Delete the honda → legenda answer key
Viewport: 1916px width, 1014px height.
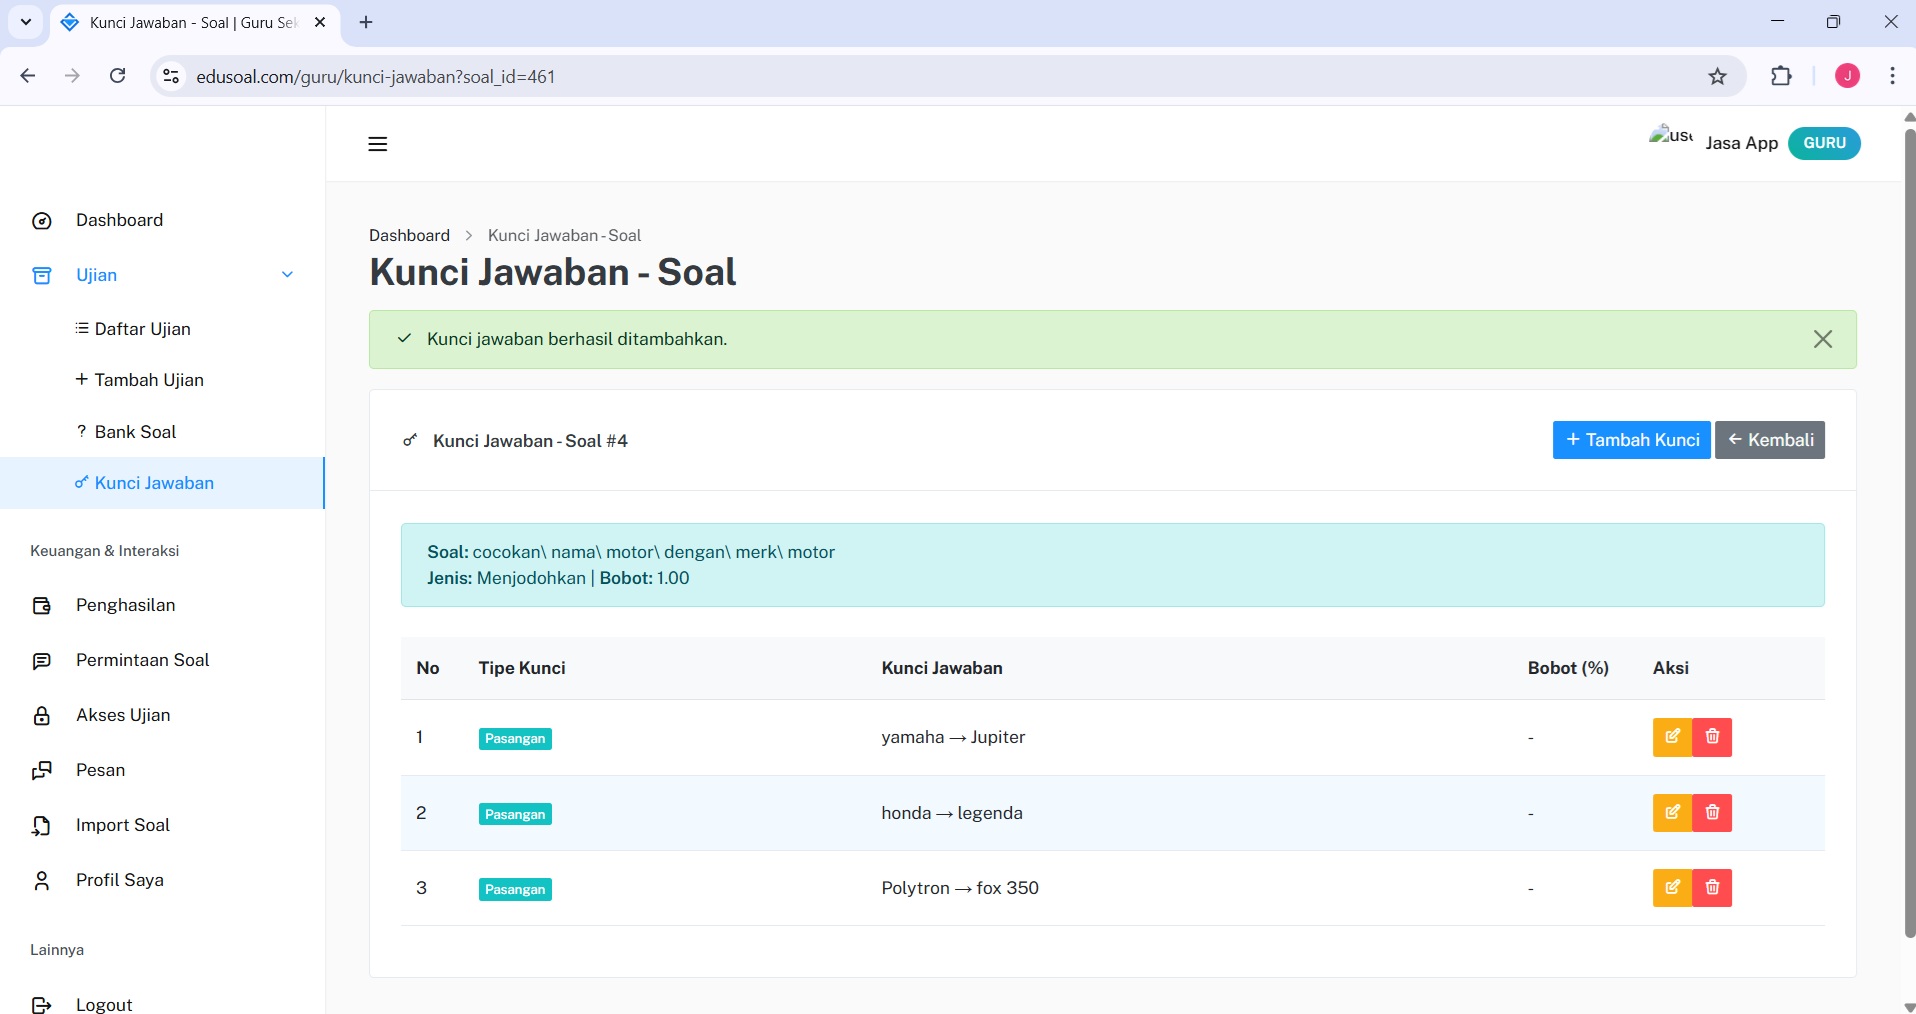click(1712, 812)
